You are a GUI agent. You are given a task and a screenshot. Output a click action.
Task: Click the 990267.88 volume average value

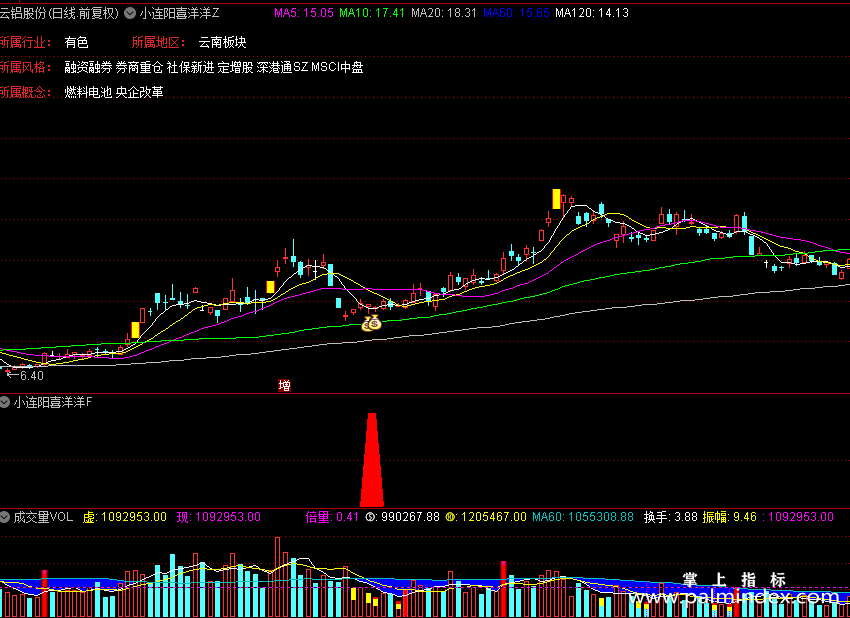tap(410, 517)
